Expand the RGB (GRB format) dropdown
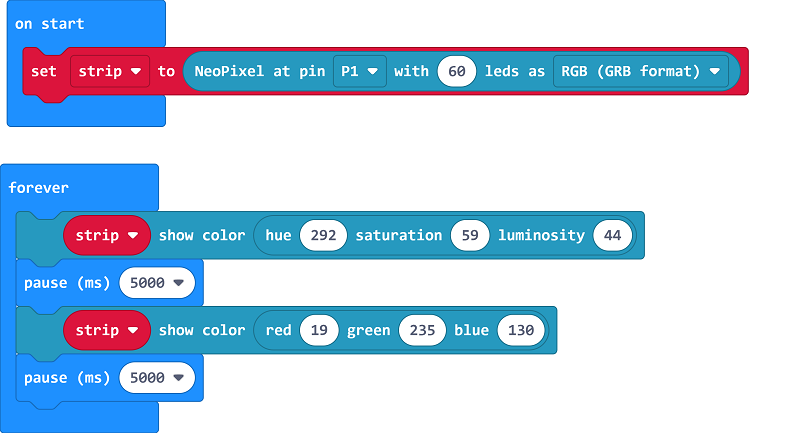Image resolution: width=800 pixels, height=433 pixels. [x=640, y=72]
